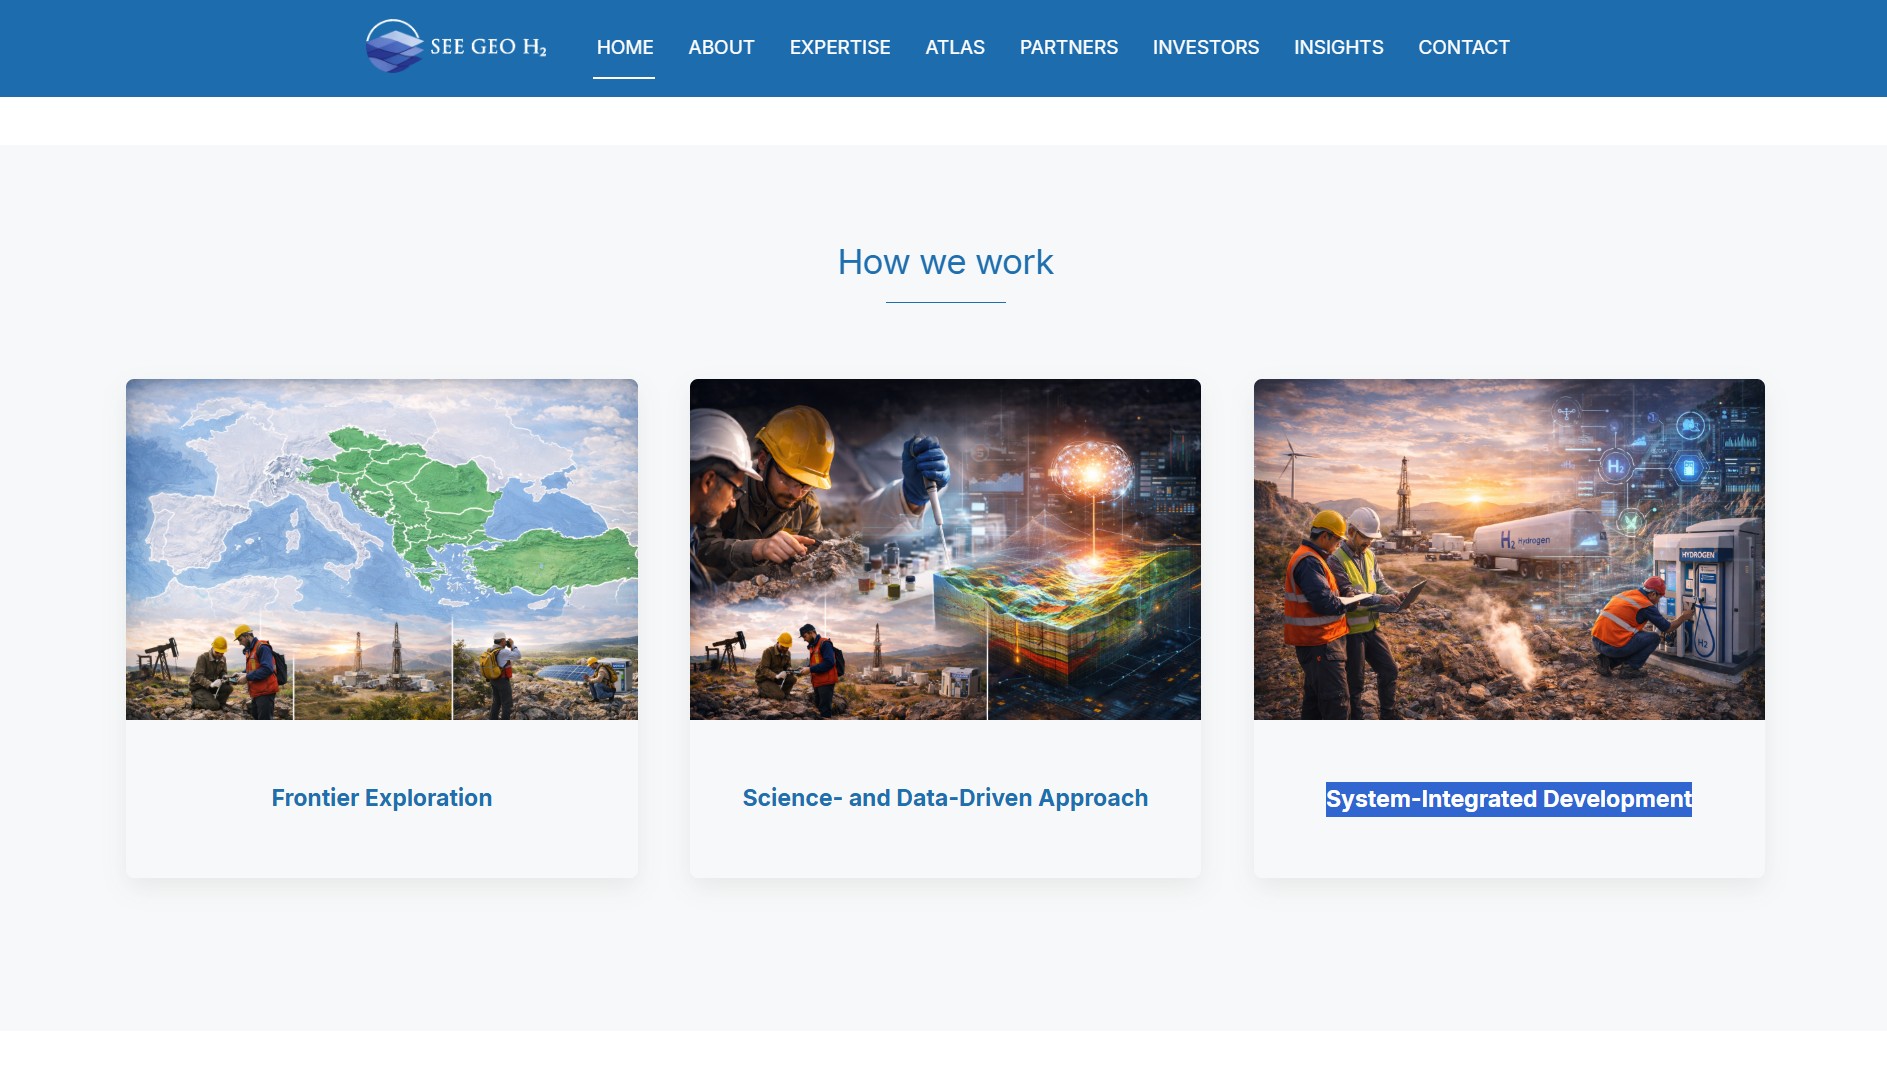The width and height of the screenshot is (1887, 1073).
Task: Open the EXPERTISE navigation item
Action: click(x=839, y=47)
